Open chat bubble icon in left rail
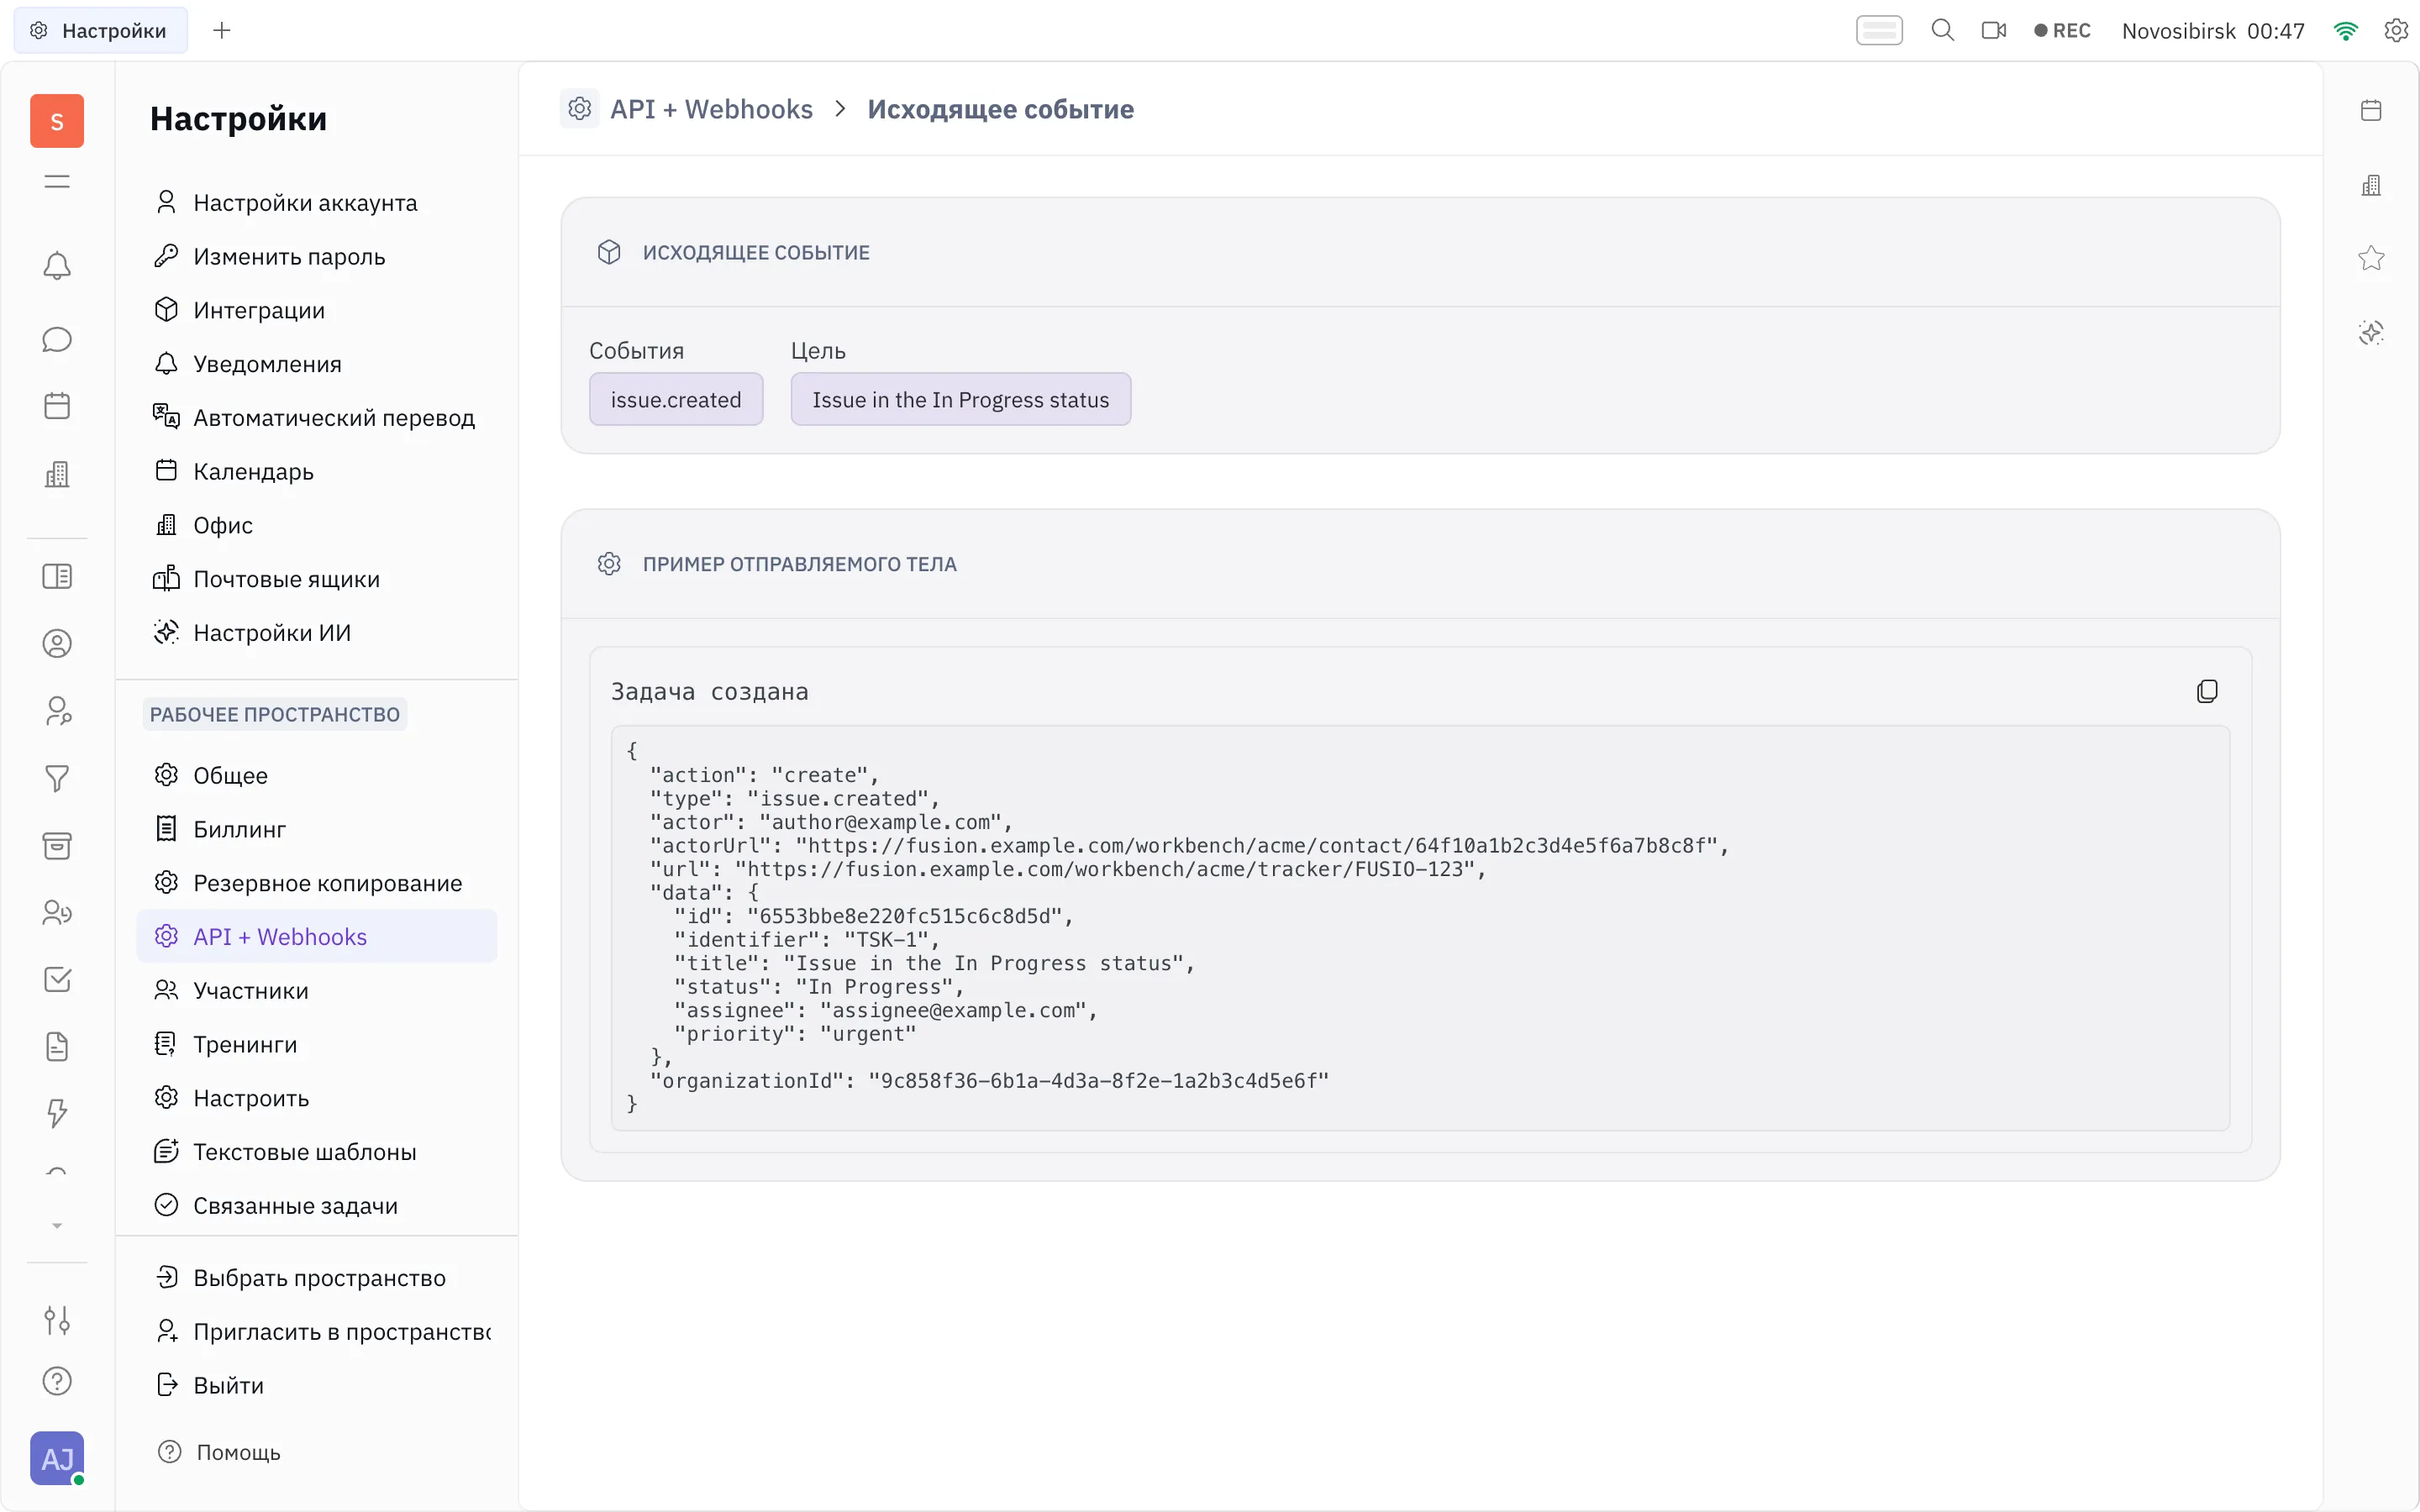The image size is (2420, 1512). click(57, 339)
